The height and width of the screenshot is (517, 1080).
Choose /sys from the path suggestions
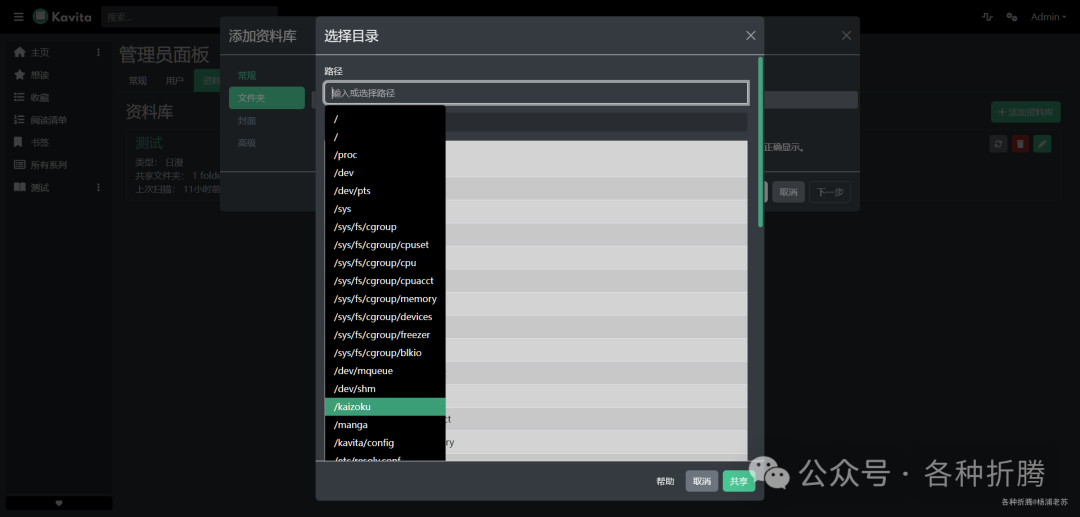pos(385,209)
